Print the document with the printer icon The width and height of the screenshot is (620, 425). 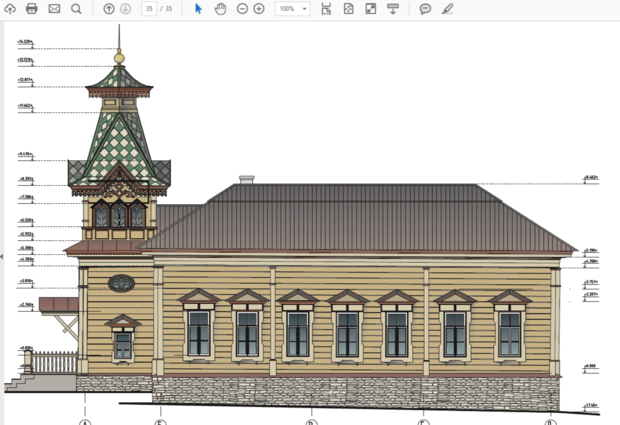pyautogui.click(x=32, y=8)
